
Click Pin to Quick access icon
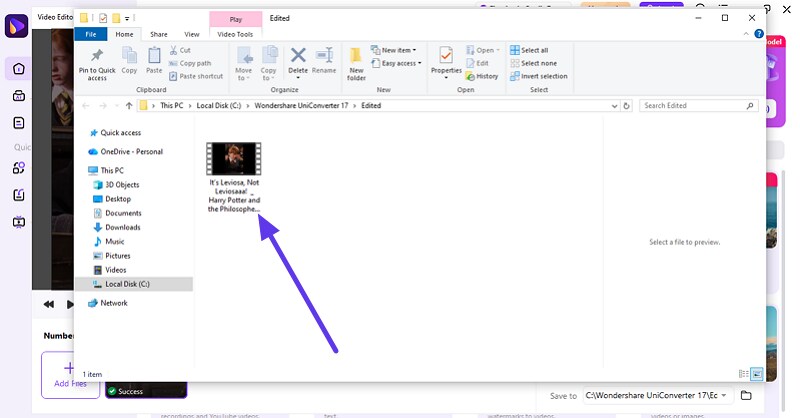click(97, 55)
